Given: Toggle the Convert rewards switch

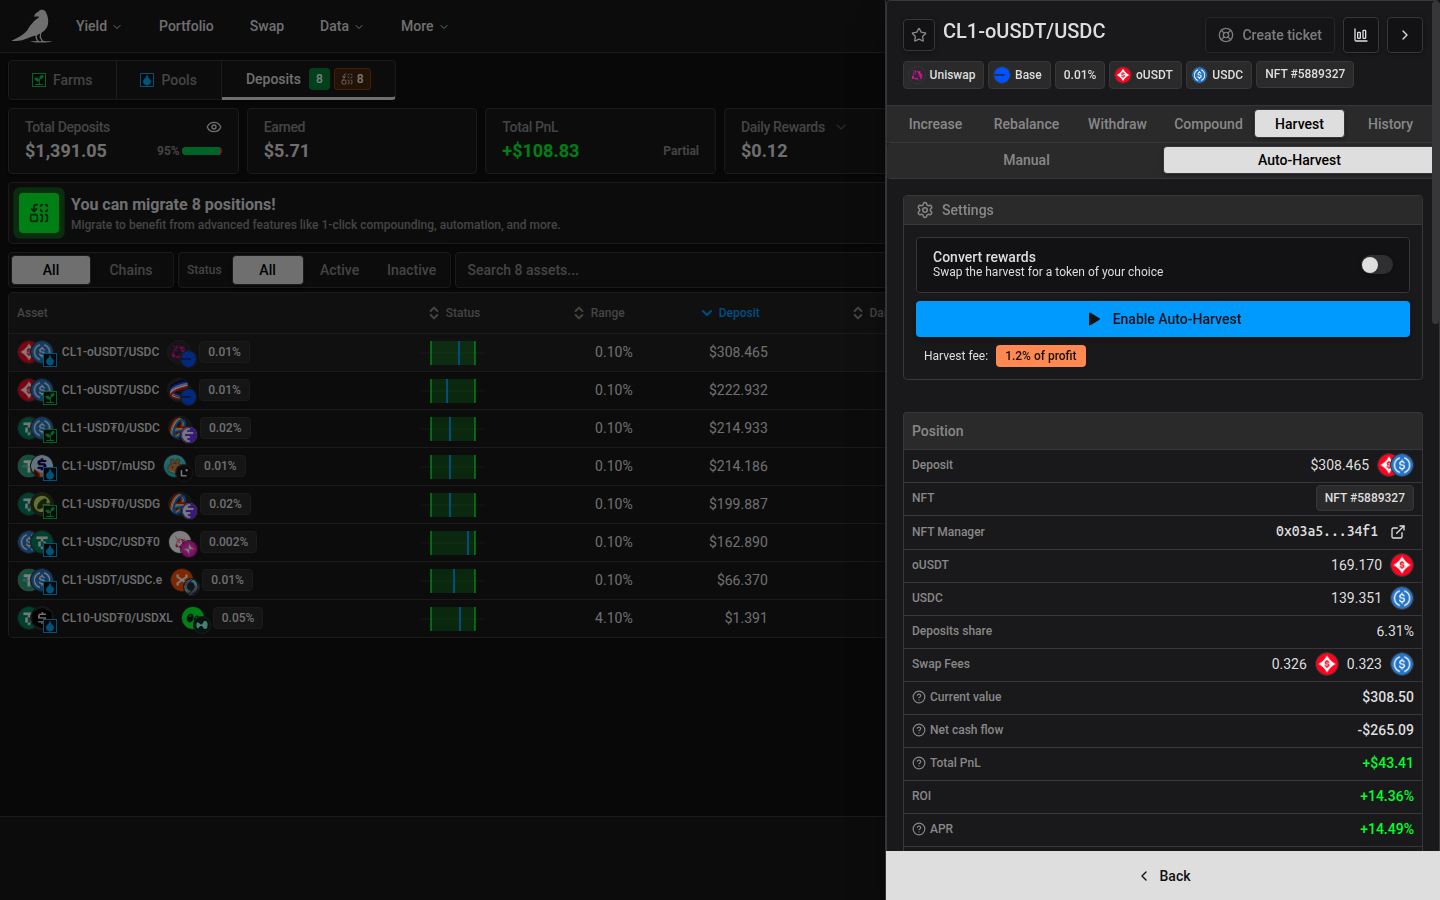Looking at the screenshot, I should pyautogui.click(x=1376, y=265).
